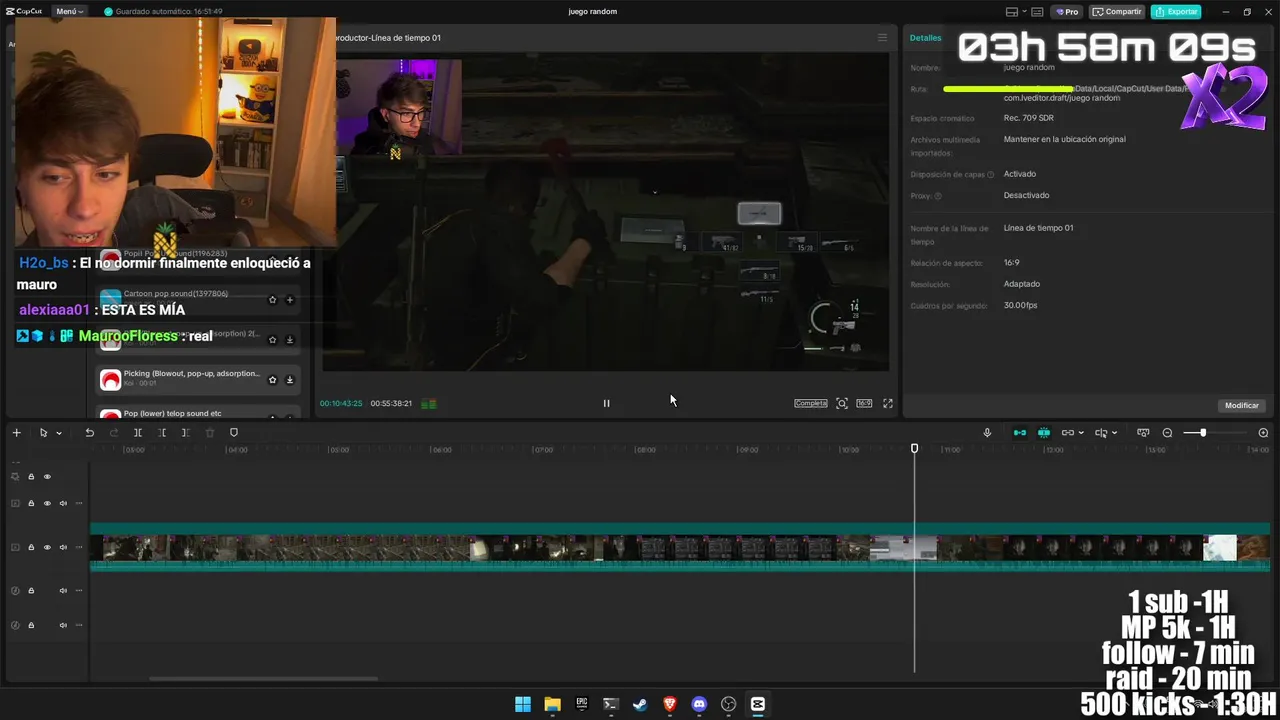Toggle lock on the topmost track
The width and height of the screenshot is (1280, 720).
[31, 477]
